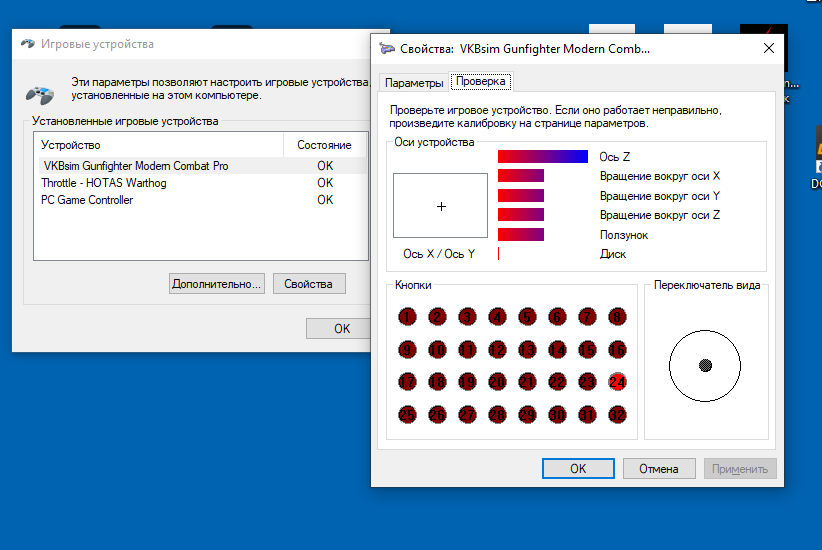Click button indicator 17

pos(407,382)
